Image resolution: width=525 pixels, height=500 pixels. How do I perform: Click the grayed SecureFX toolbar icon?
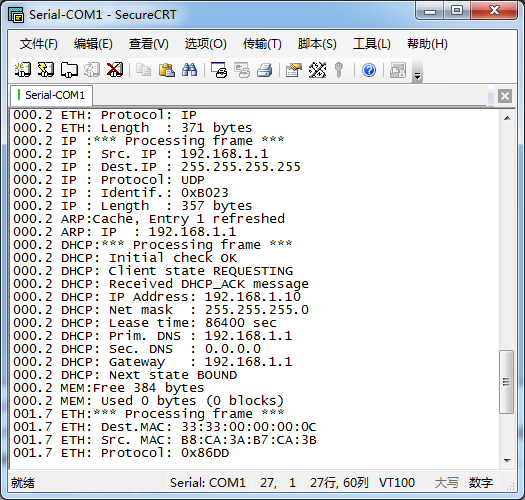[x=398, y=70]
